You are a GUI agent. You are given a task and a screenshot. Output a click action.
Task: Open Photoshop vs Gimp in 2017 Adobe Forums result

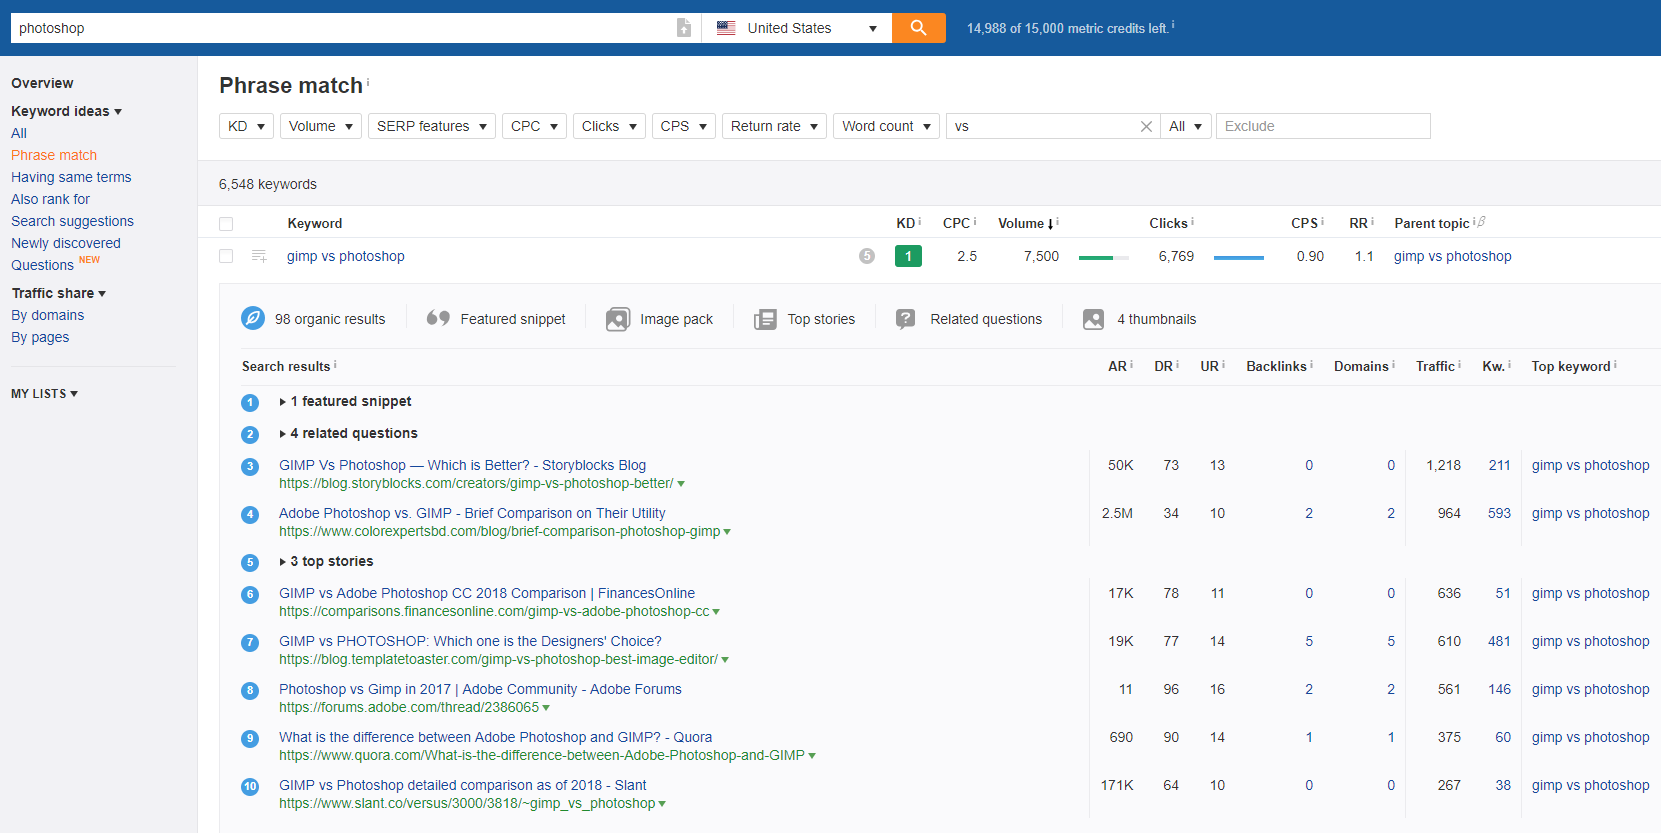tap(480, 689)
